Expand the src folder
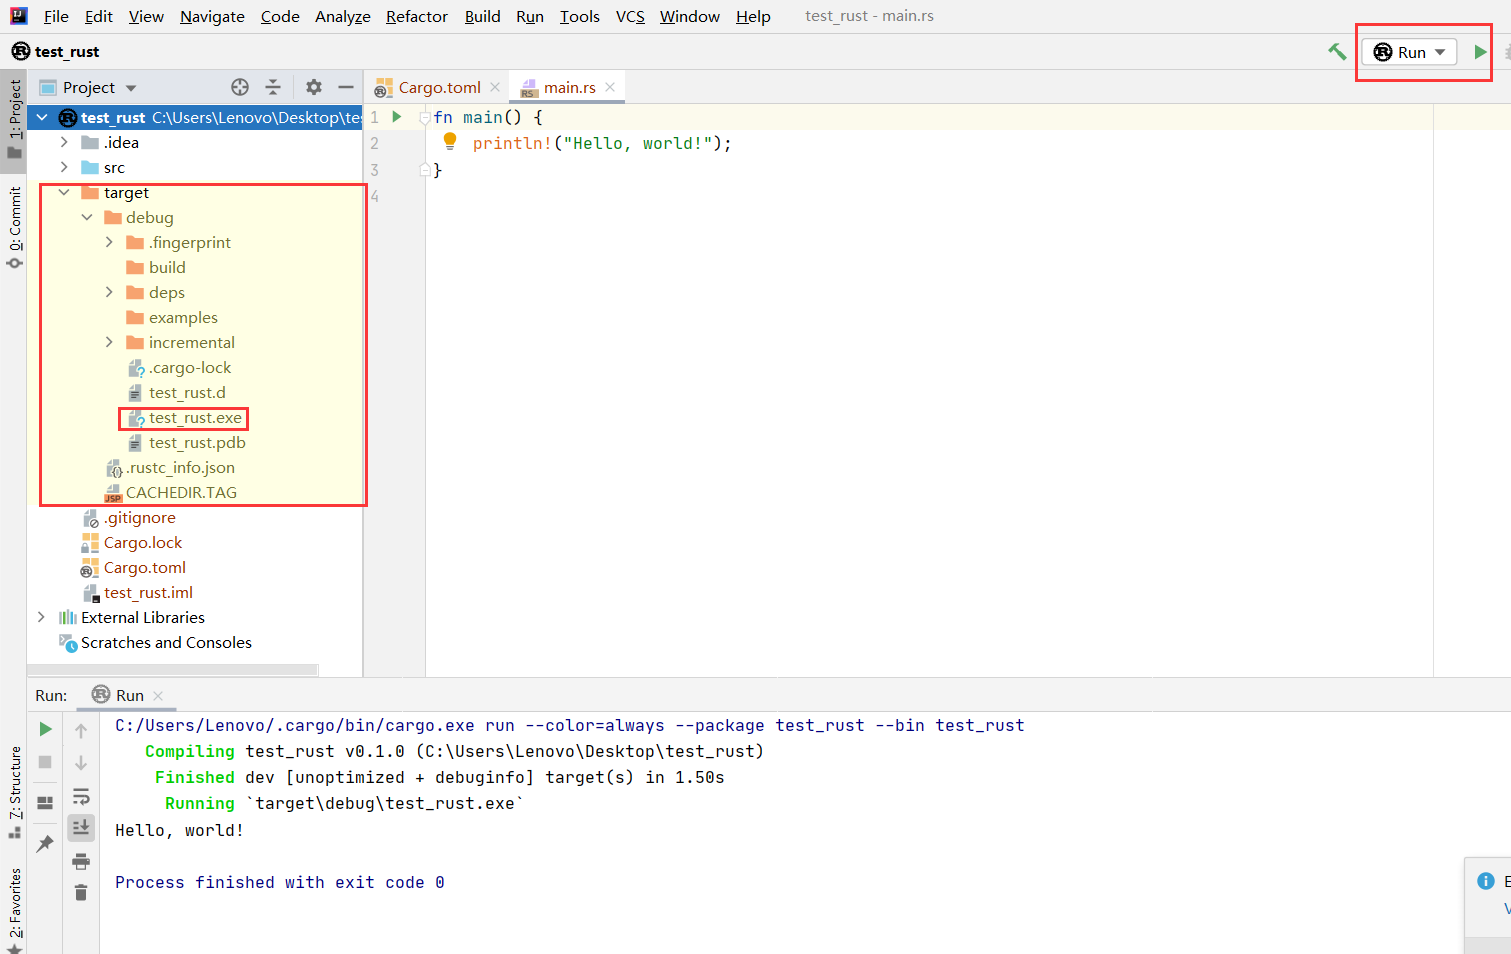Viewport: 1511px width, 954px height. click(64, 167)
